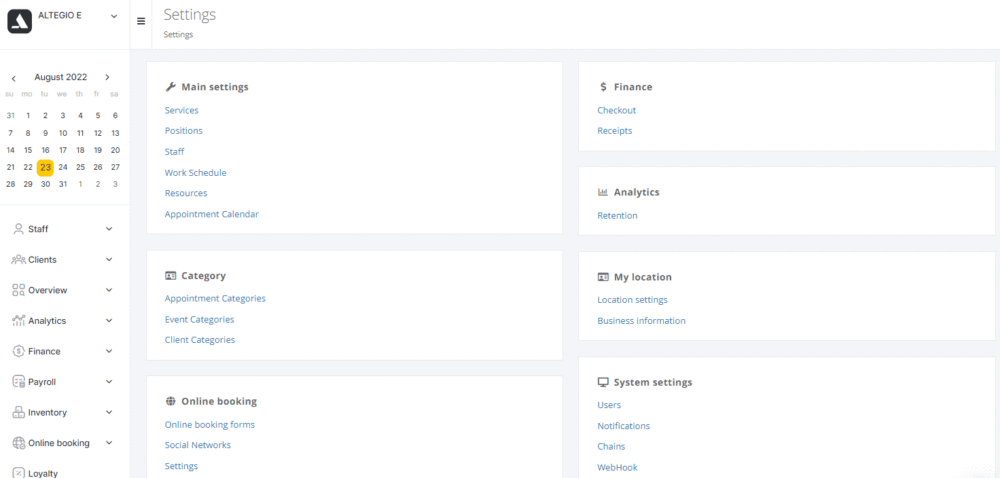Open the Notifications link

point(624,426)
